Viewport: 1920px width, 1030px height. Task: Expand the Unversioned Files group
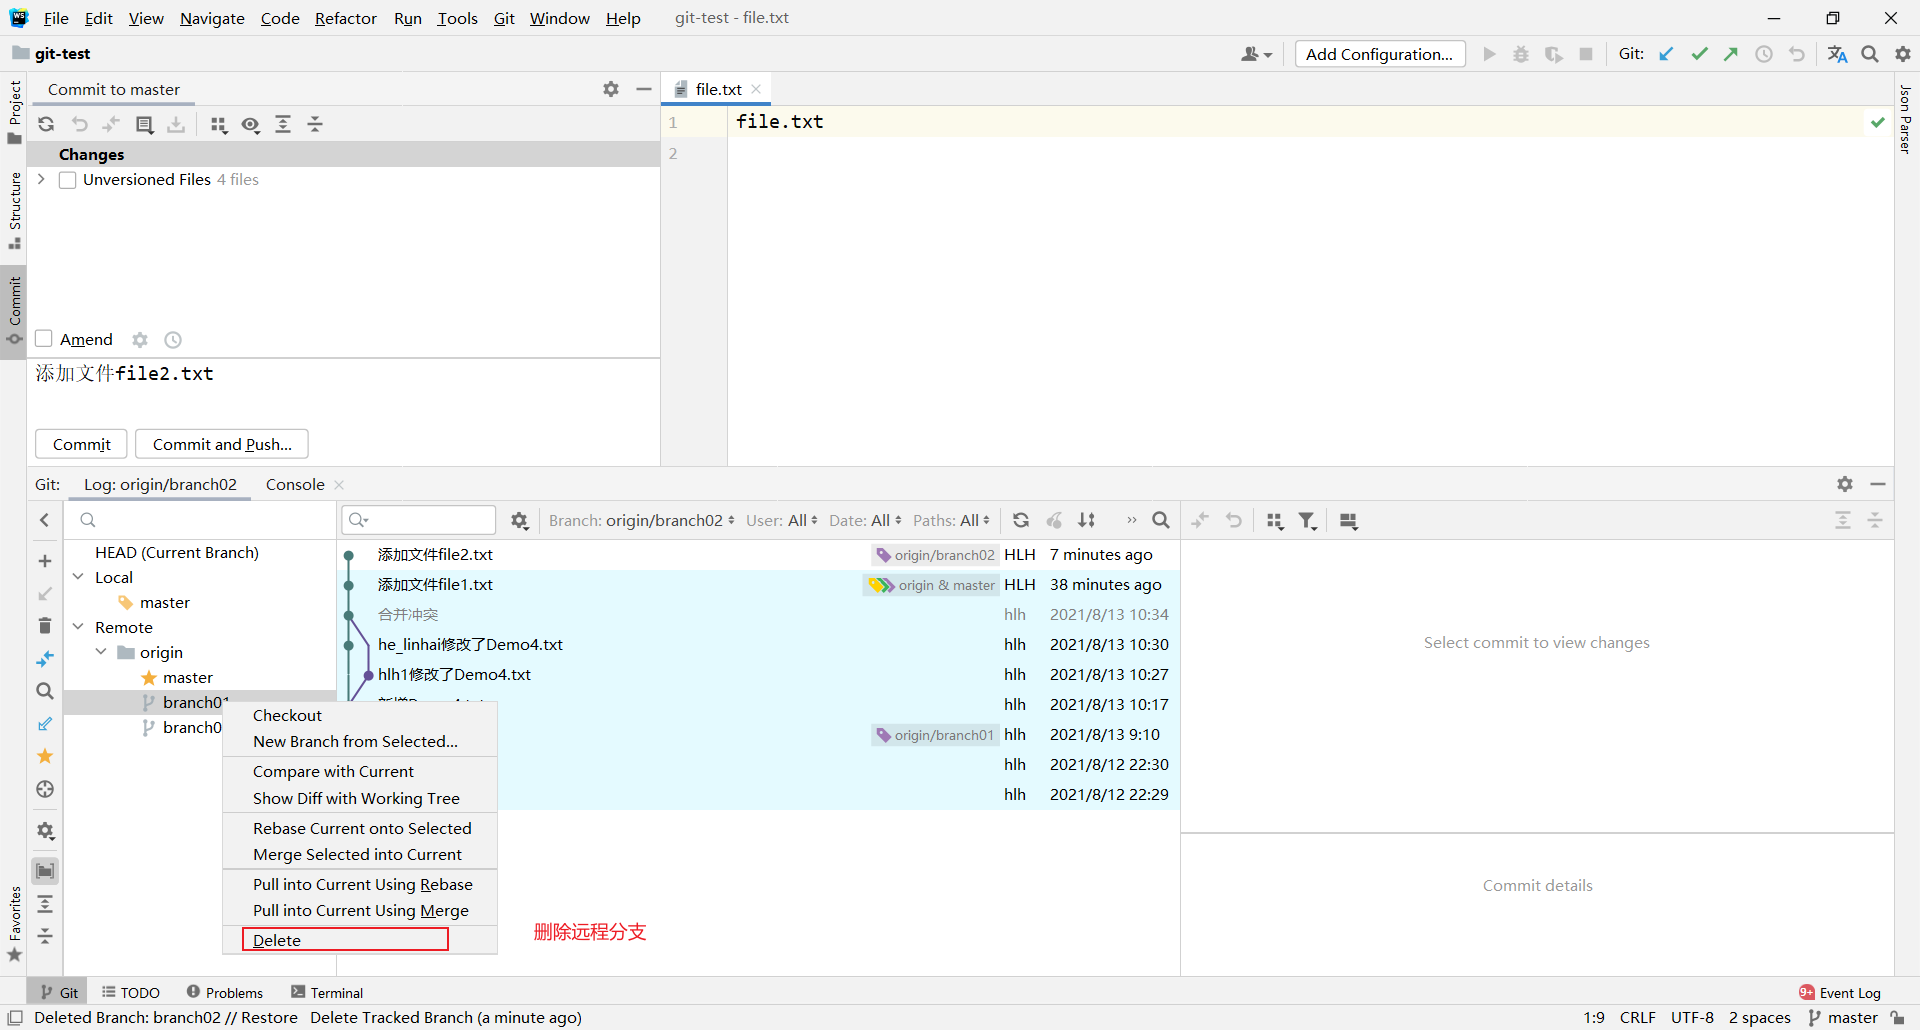pos(40,180)
